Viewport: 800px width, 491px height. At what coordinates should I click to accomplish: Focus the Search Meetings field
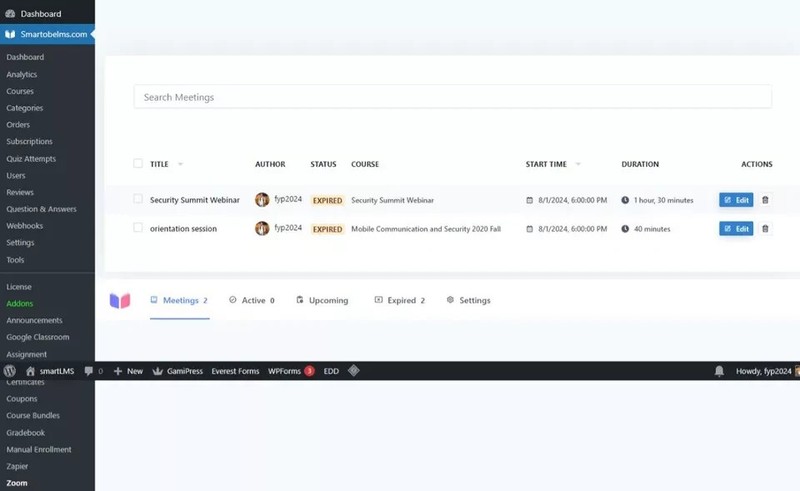coord(453,97)
